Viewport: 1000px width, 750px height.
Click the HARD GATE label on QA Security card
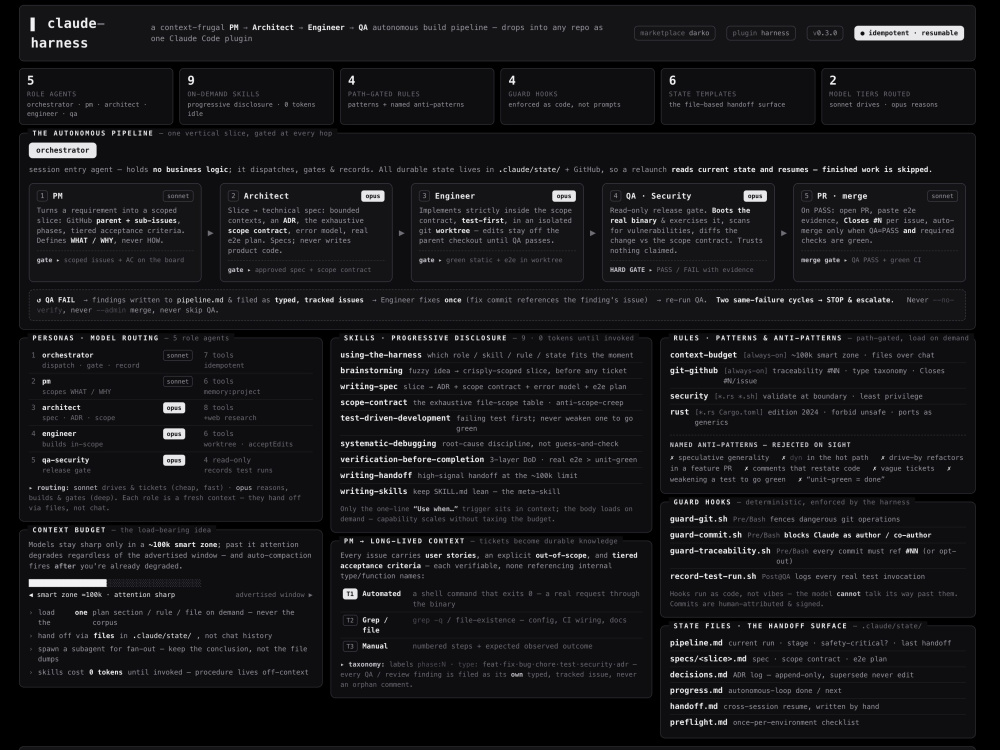(x=628, y=270)
